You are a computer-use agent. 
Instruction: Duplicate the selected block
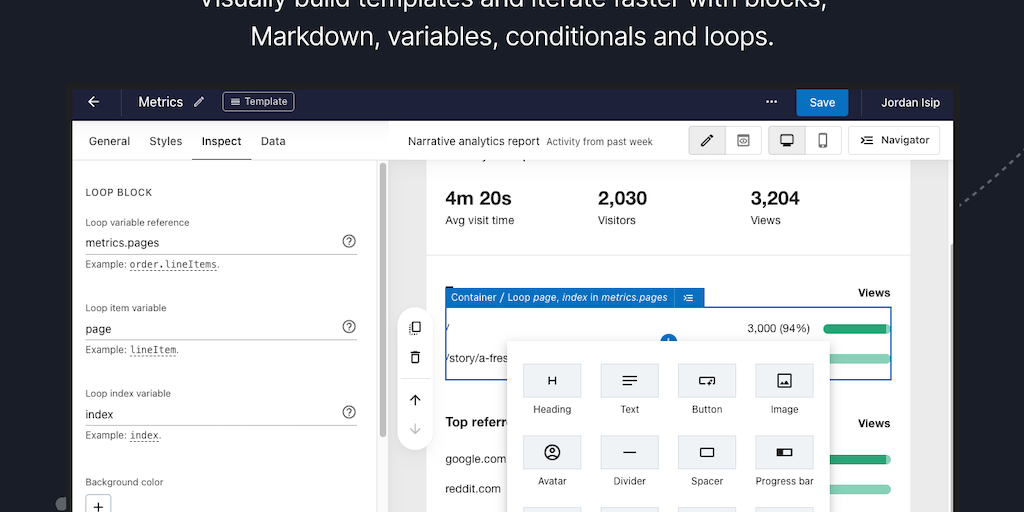click(x=415, y=328)
